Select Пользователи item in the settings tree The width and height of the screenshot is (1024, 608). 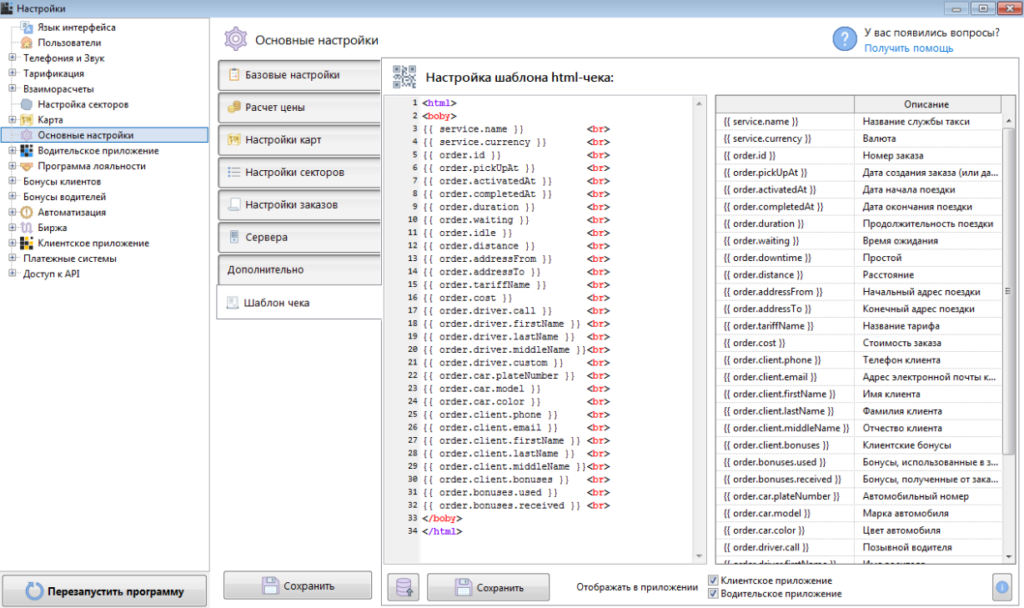coord(69,43)
